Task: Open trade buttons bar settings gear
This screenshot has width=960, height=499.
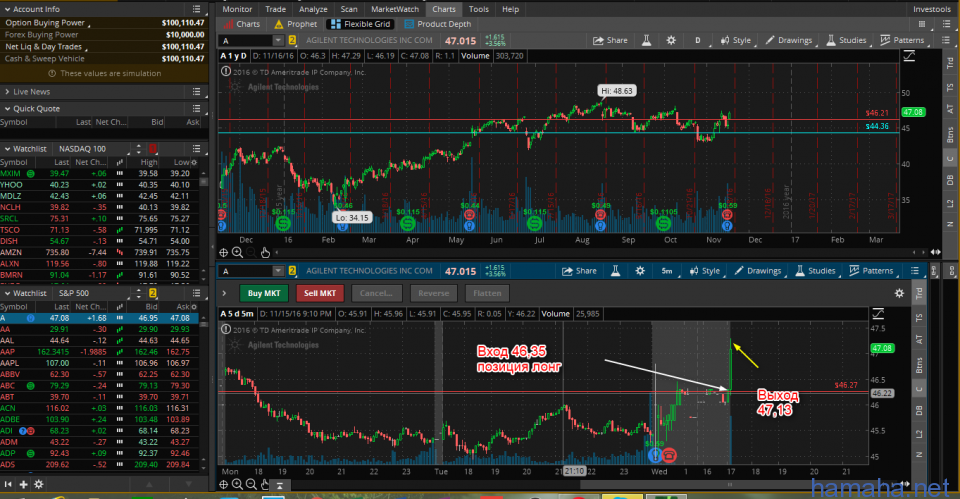Action: (x=899, y=293)
